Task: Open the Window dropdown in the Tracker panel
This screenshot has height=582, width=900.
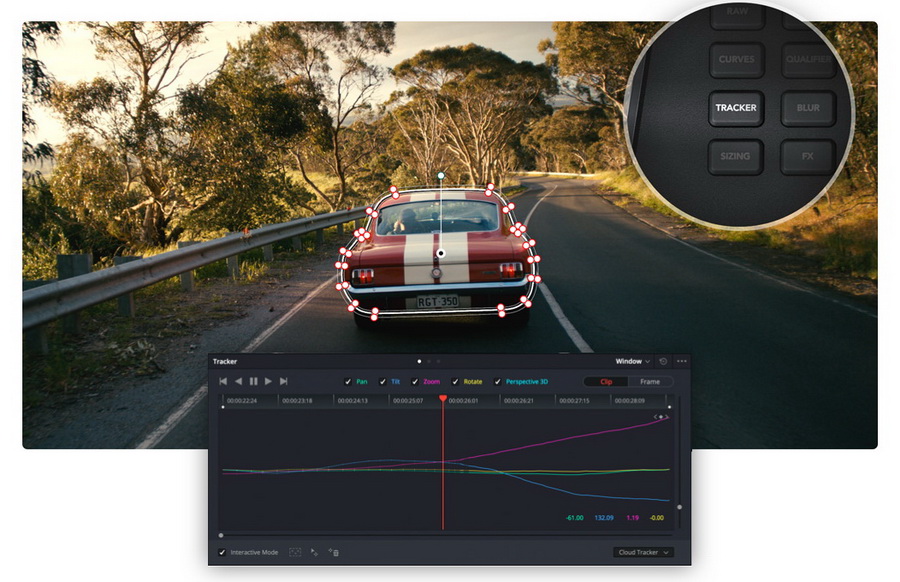Action: click(630, 361)
